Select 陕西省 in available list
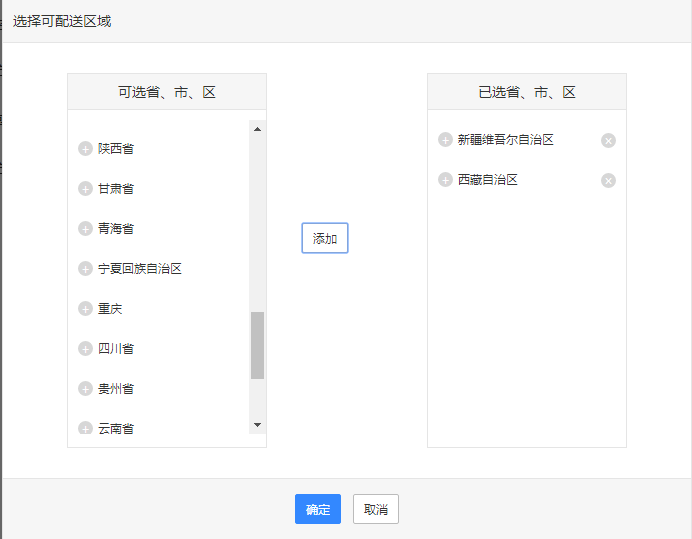The image size is (692, 539). (116, 149)
